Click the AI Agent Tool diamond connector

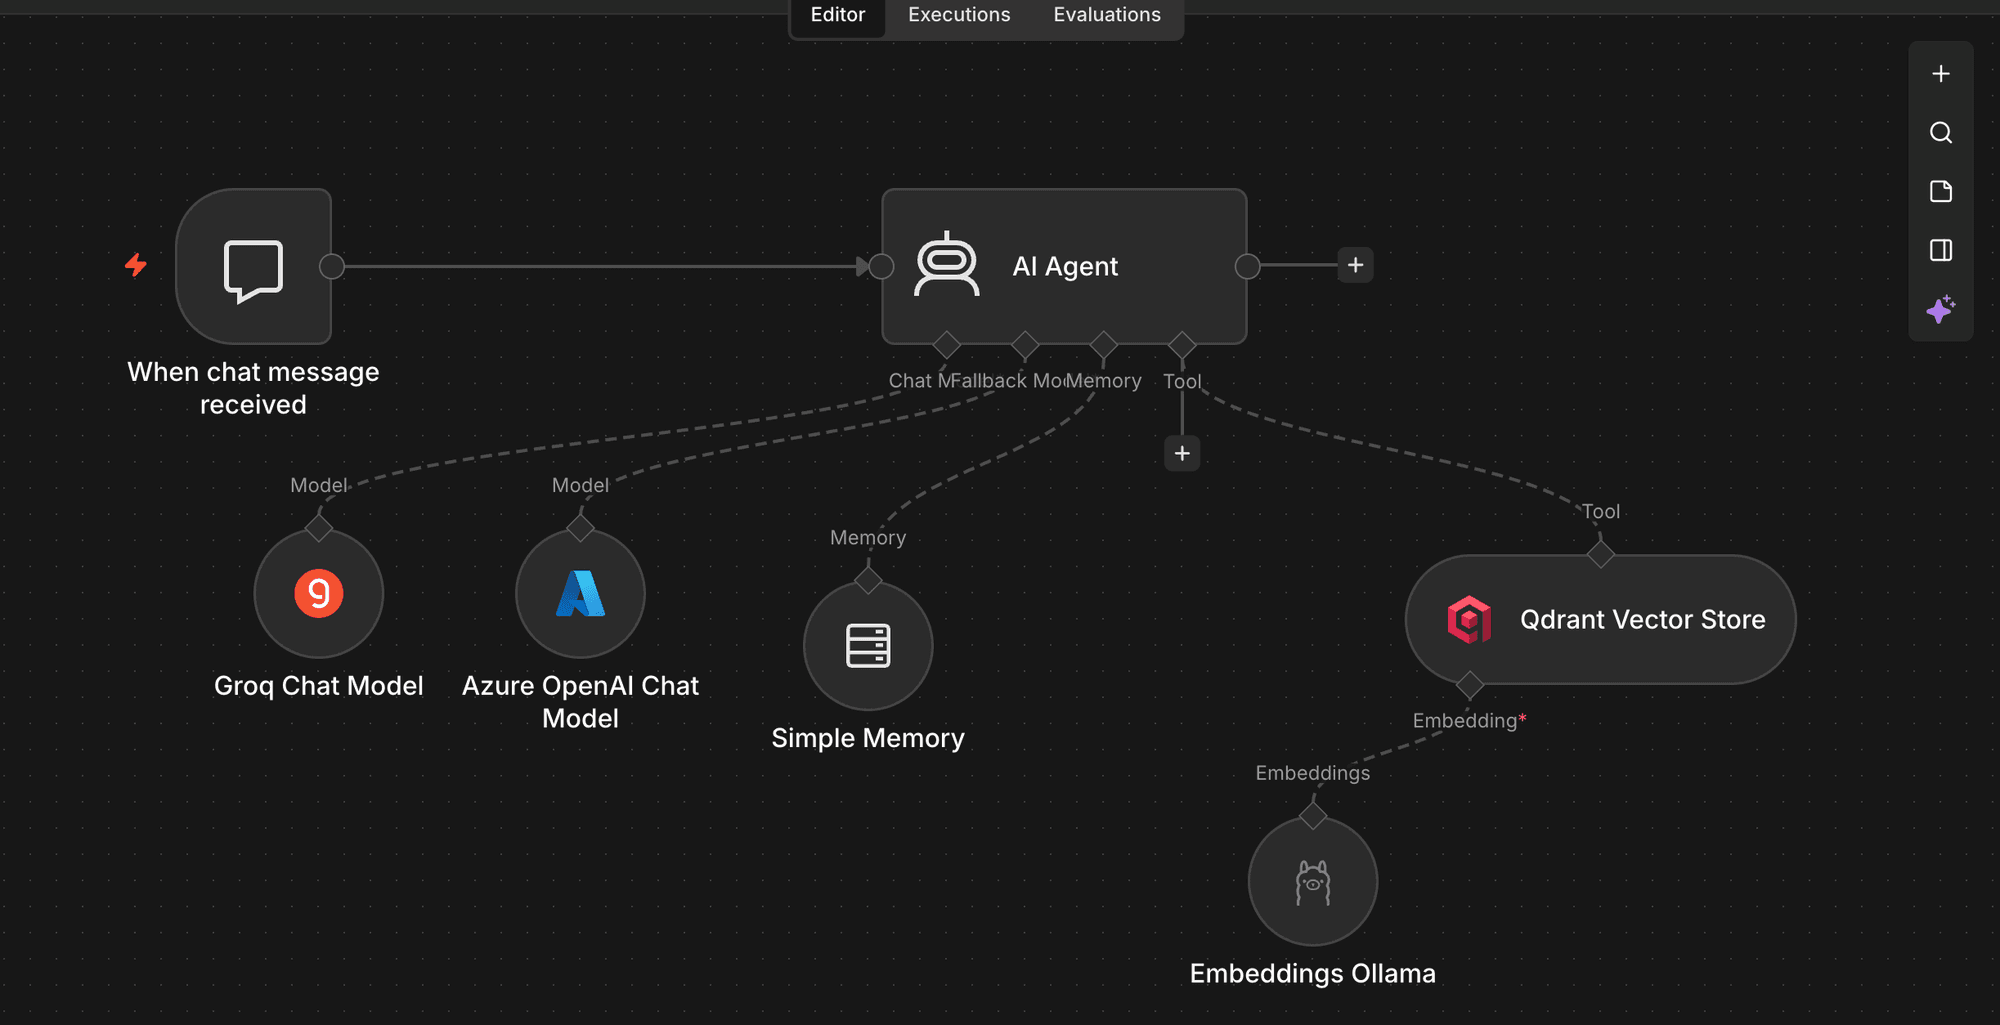point(1182,345)
